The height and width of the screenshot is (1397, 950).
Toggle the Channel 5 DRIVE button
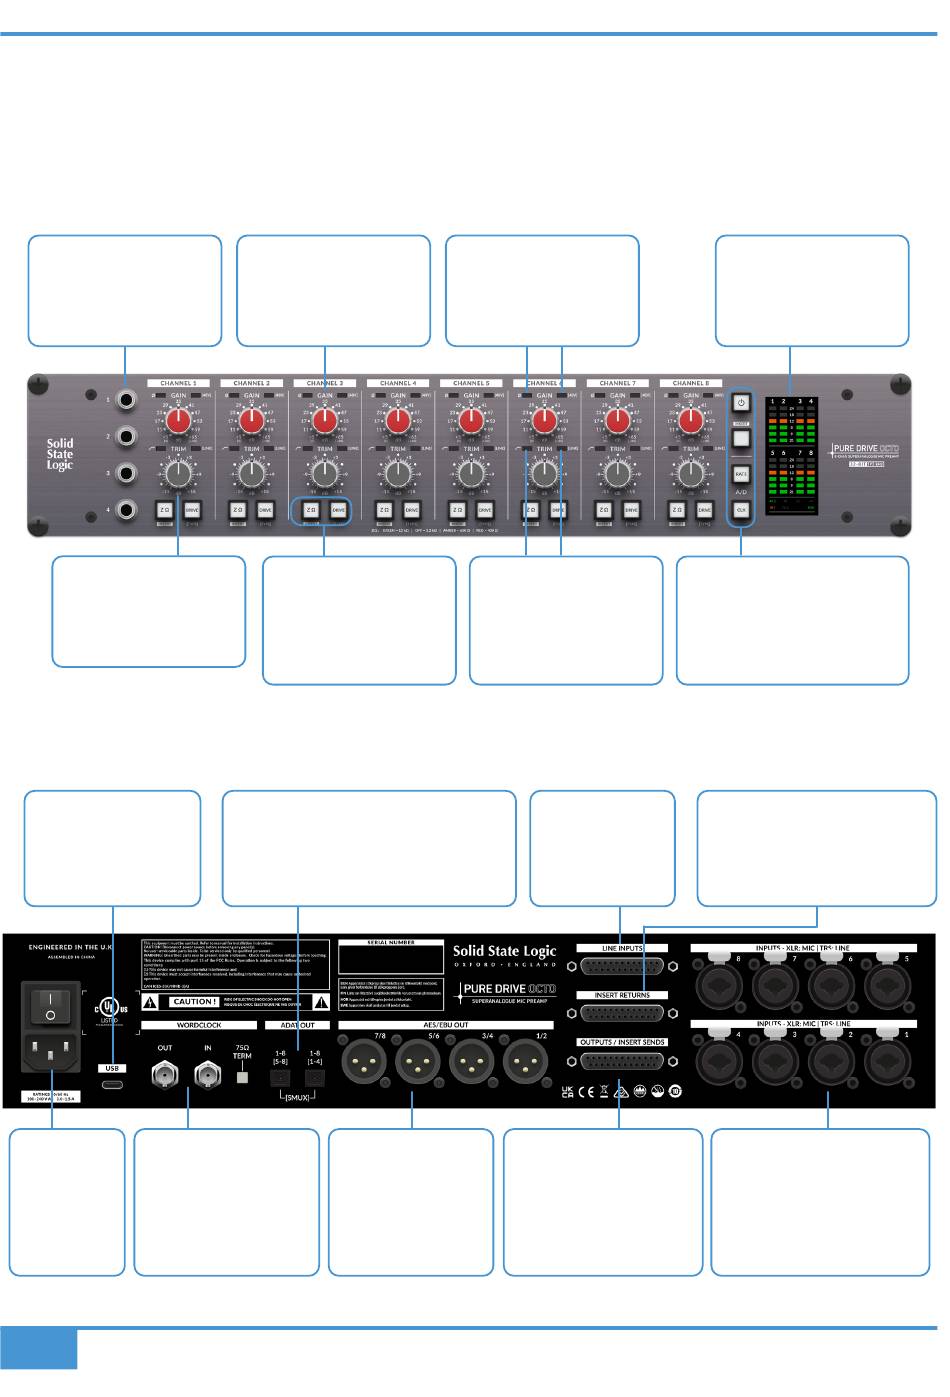(485, 510)
